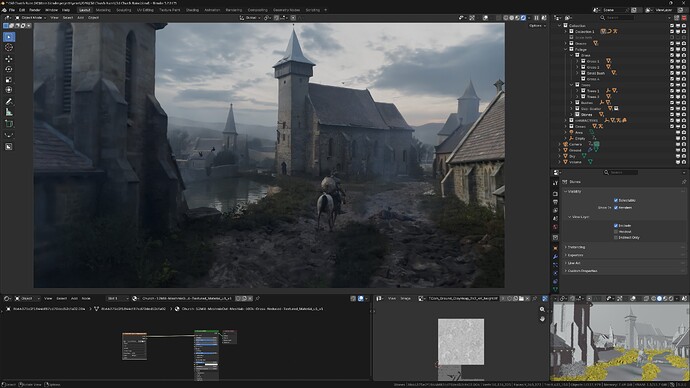Hide the Camera object in viewport via eye icon
The width and height of the screenshot is (690, 388).
(x=678, y=144)
